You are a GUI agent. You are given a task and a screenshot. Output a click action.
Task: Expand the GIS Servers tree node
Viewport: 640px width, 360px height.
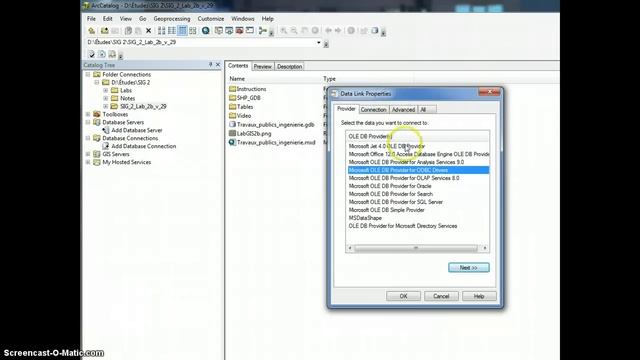tap(88, 154)
